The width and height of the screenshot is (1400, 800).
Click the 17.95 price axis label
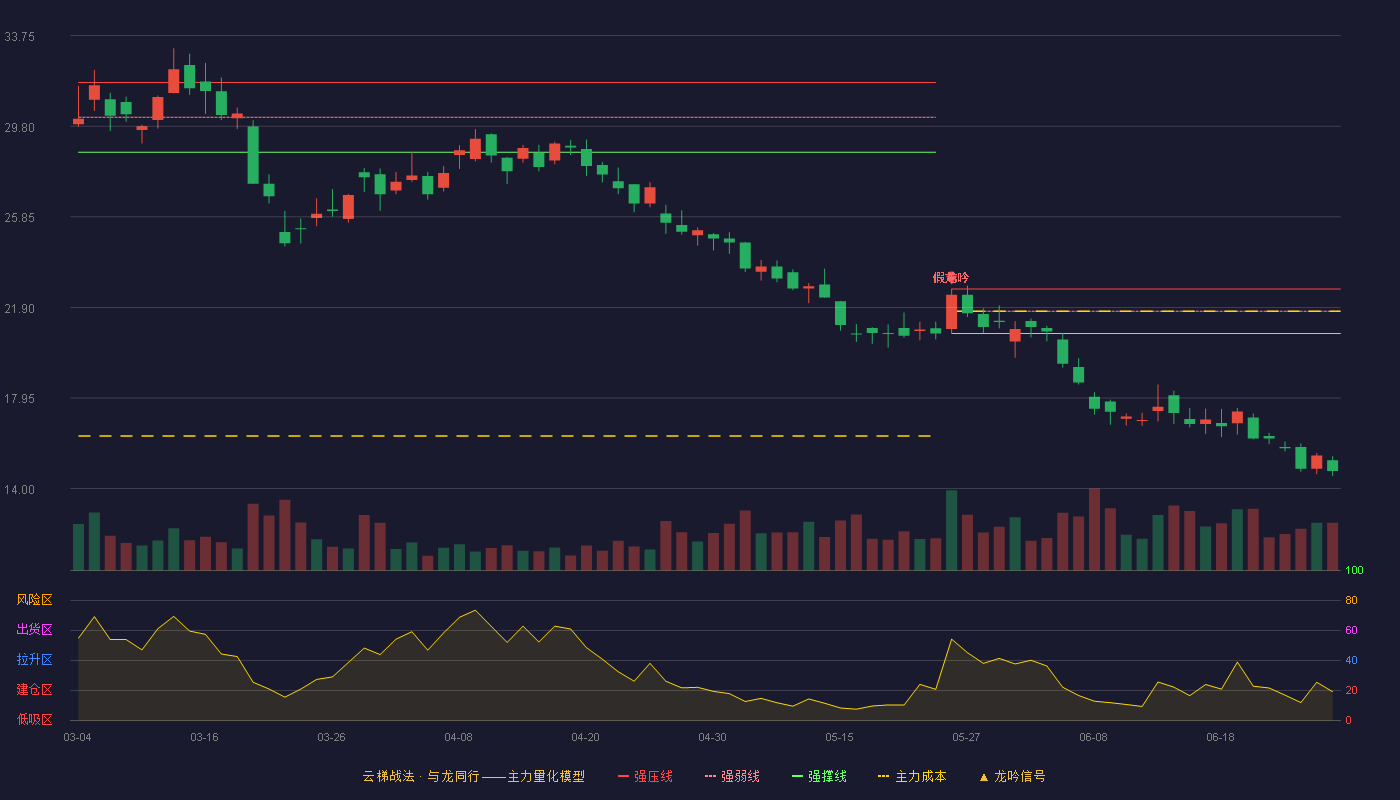click(19, 398)
